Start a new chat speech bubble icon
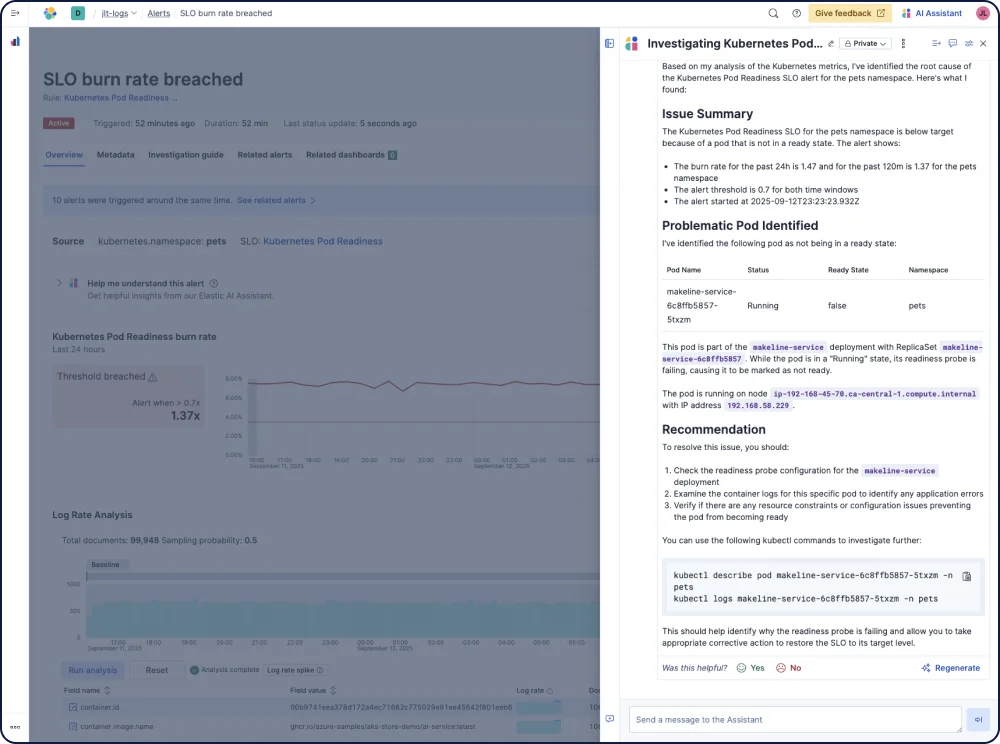Image resolution: width=1000 pixels, height=744 pixels. [952, 43]
